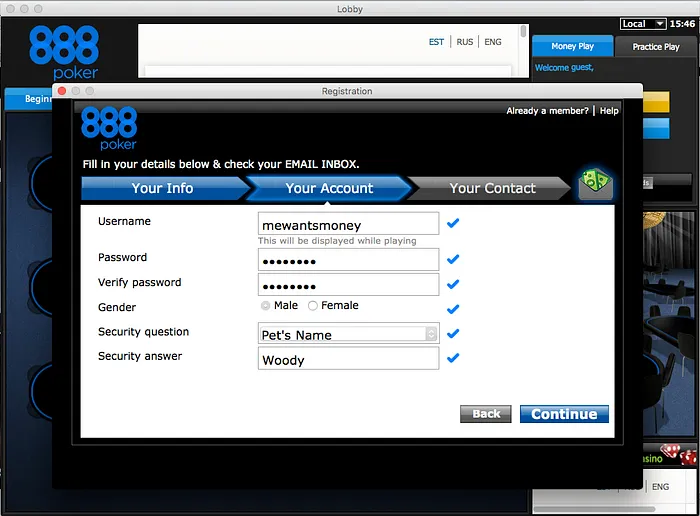Select the Your Account step
Screen dimensions: 700x516
point(329,188)
